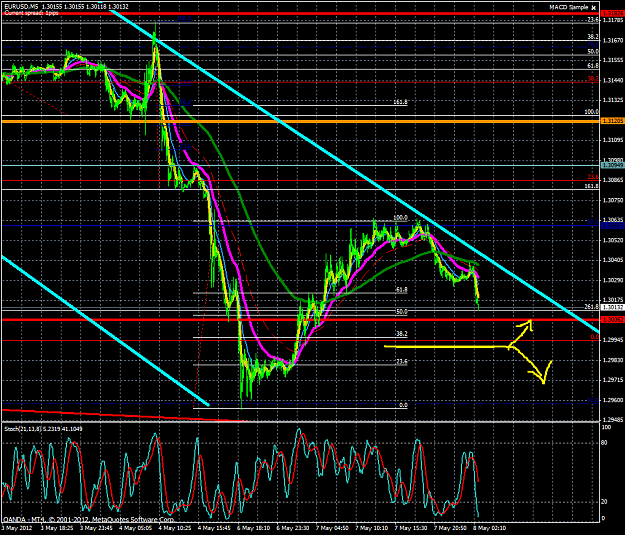The width and height of the screenshot is (625, 535).
Task: Click the 6 May 18:10 time label
Action: [x=252, y=528]
